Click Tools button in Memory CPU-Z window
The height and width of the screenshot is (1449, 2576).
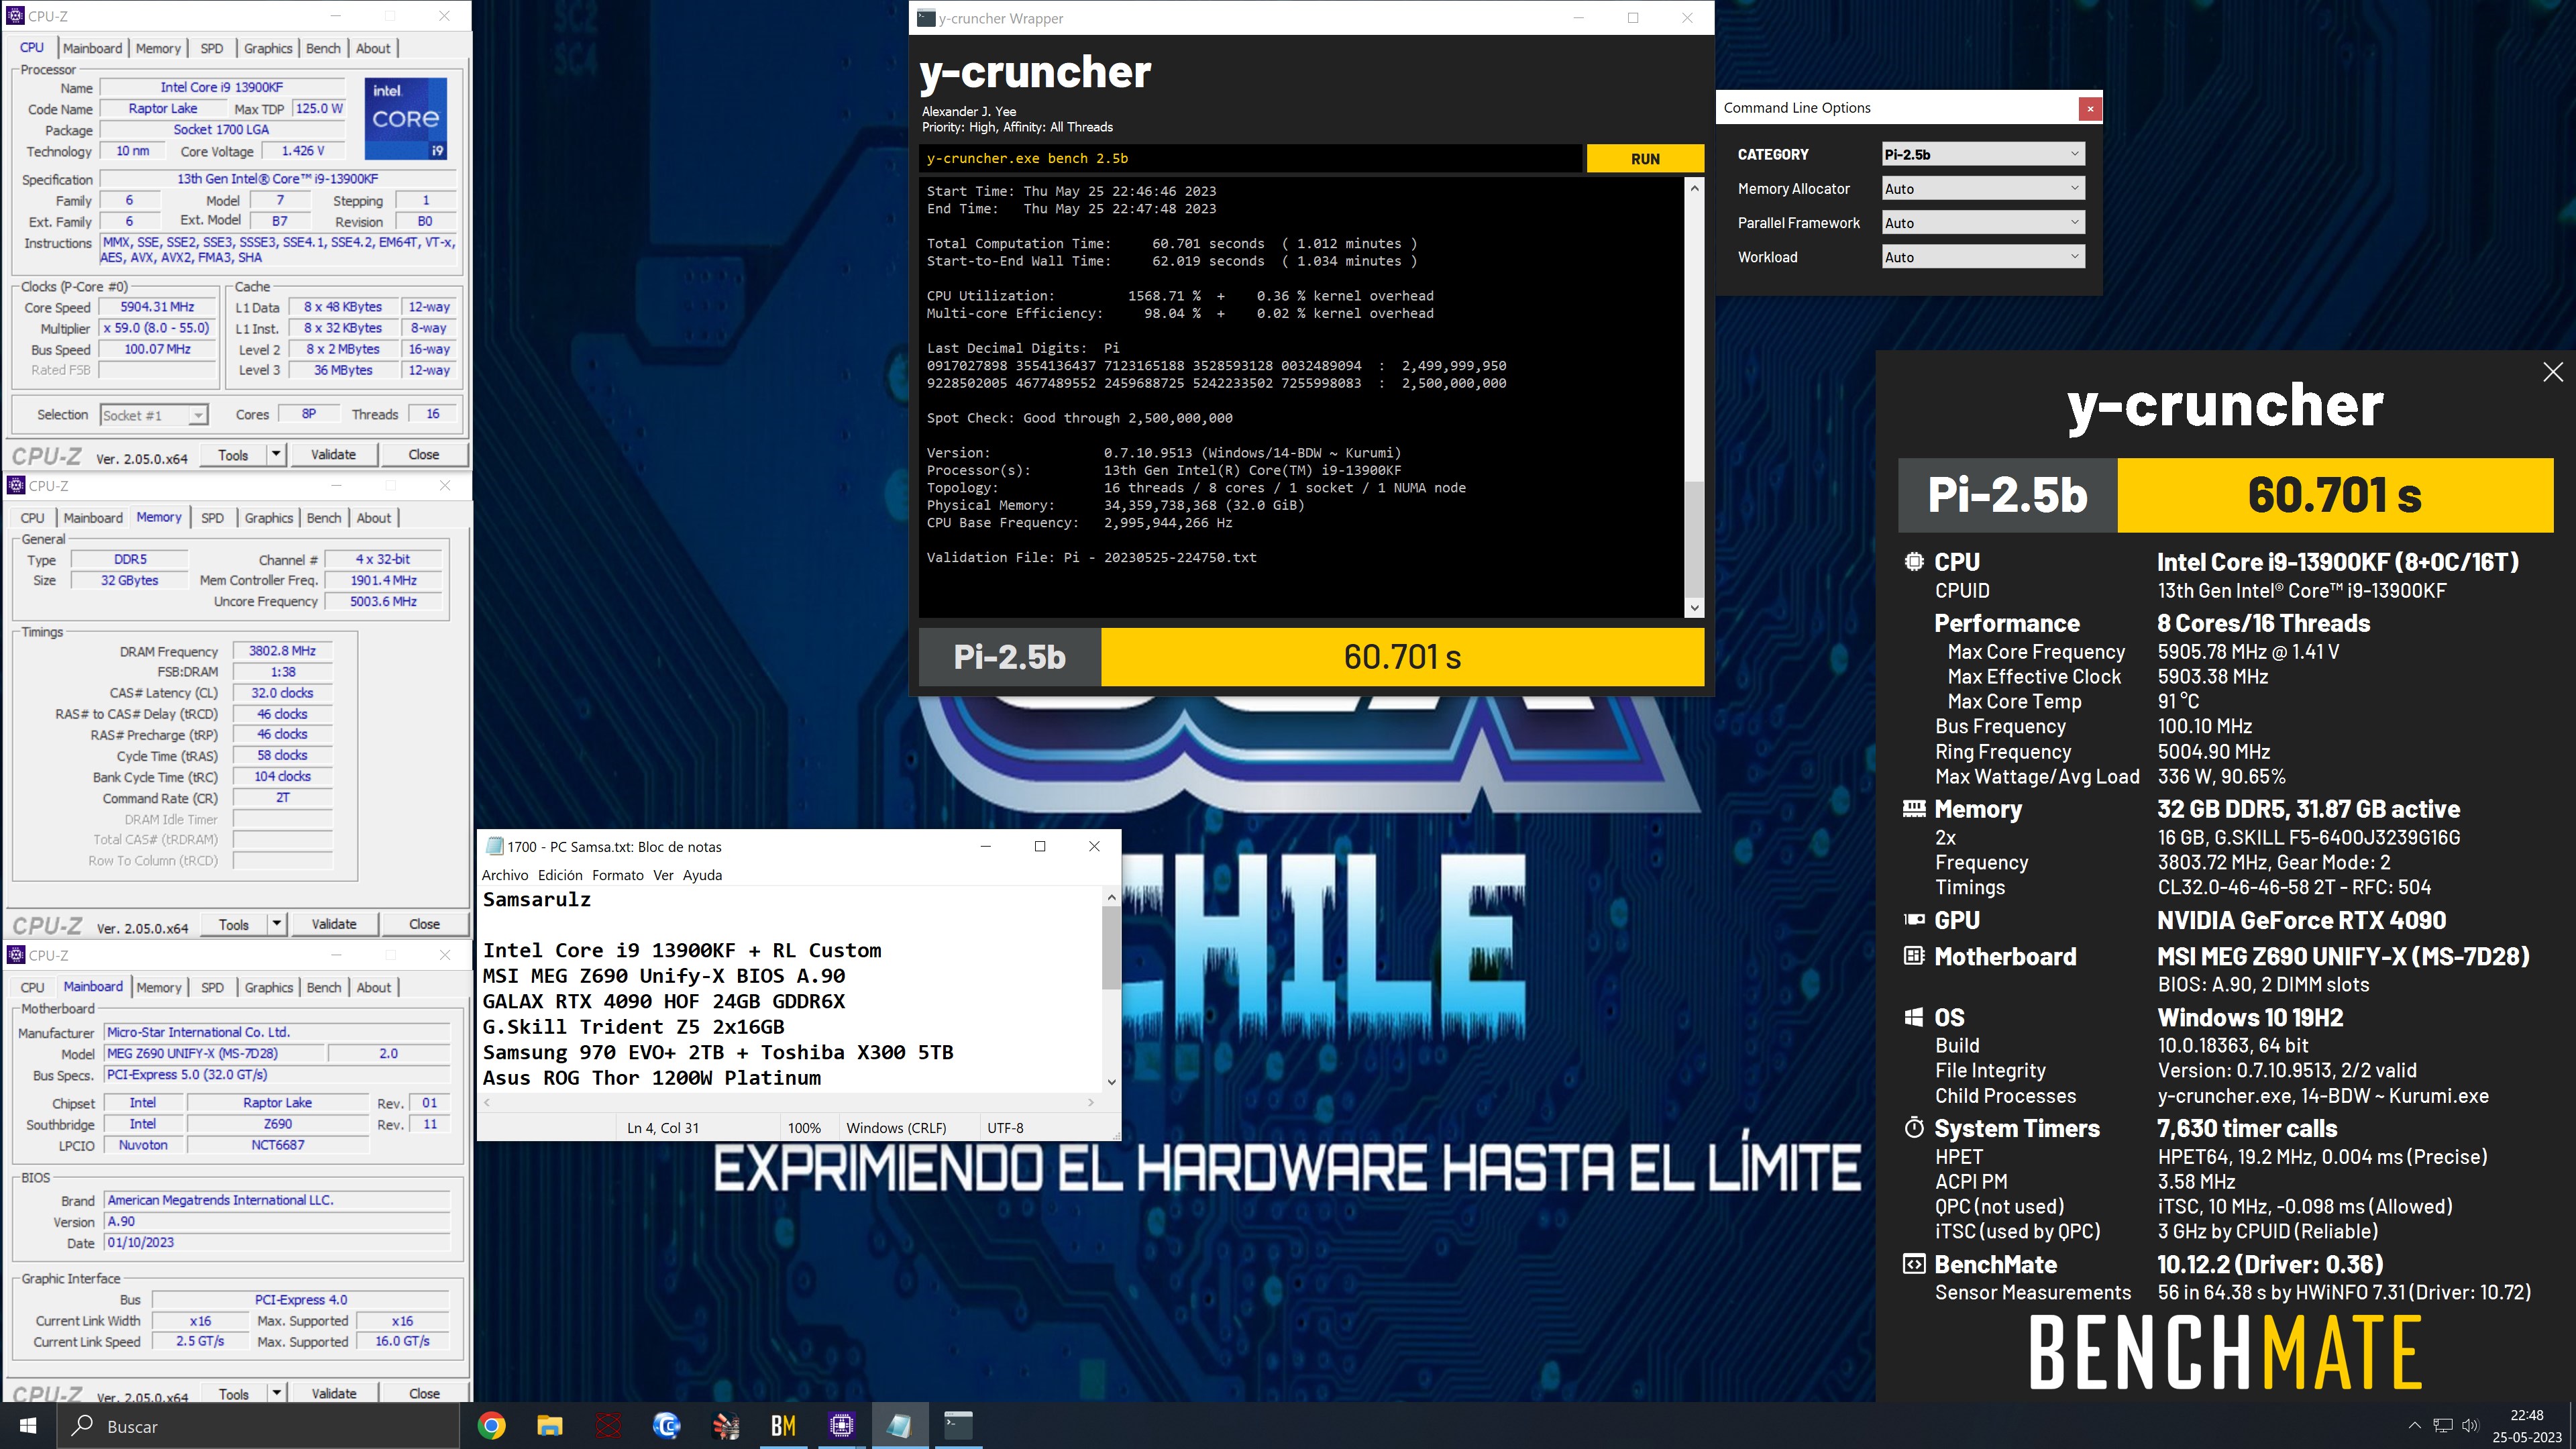234,924
